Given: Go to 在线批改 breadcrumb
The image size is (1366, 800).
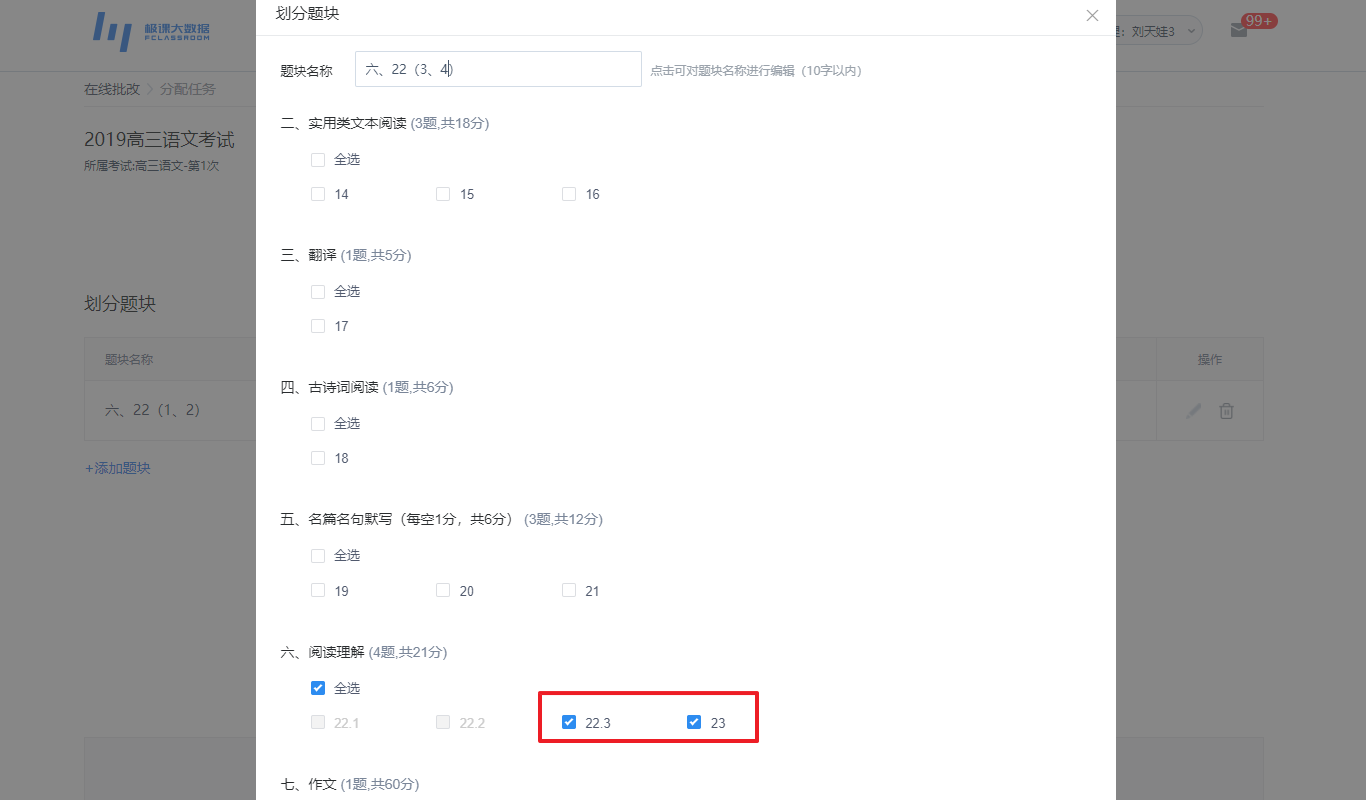Looking at the screenshot, I should [x=112, y=89].
